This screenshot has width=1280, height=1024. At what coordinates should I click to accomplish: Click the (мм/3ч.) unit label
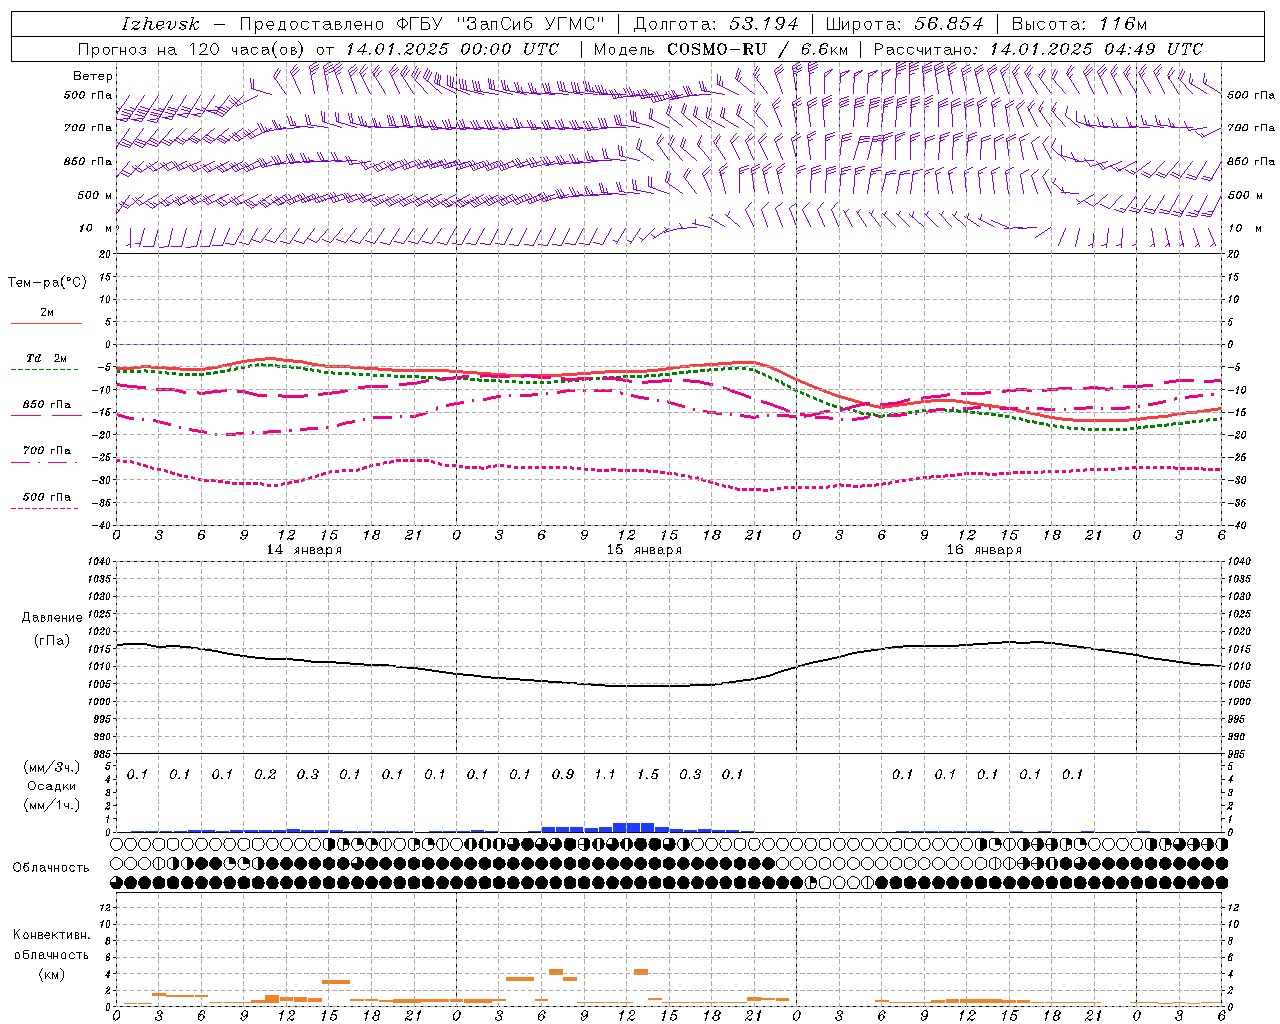pyautogui.click(x=52, y=767)
